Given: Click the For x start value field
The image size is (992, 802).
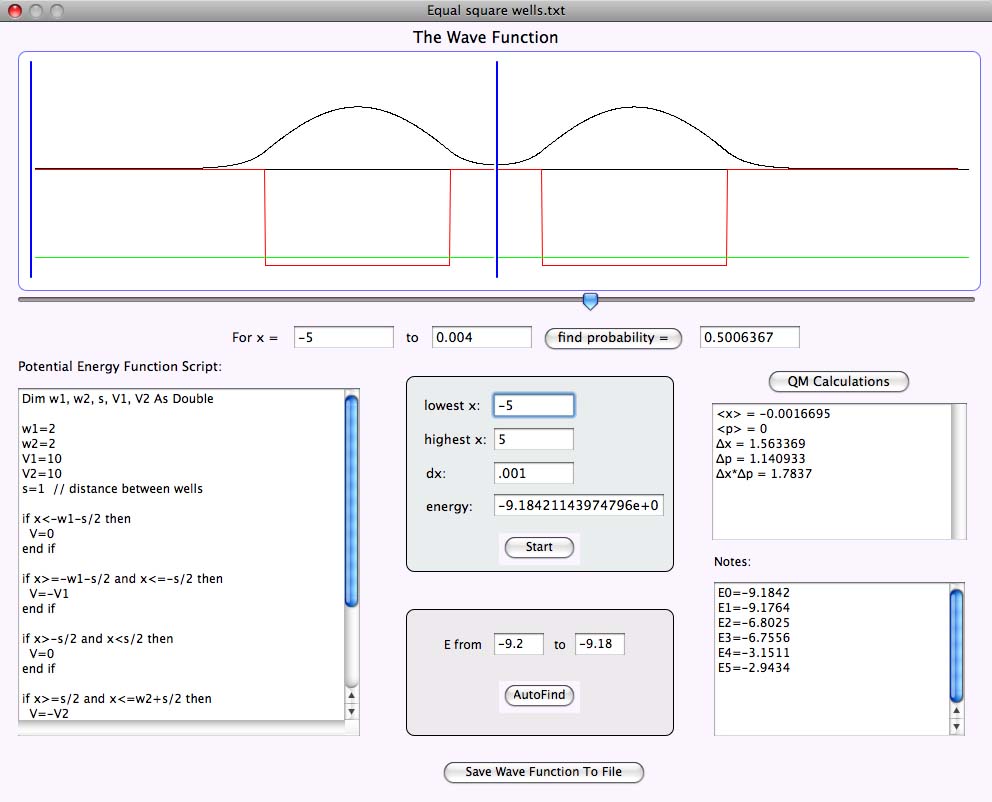Looking at the screenshot, I should point(344,338).
